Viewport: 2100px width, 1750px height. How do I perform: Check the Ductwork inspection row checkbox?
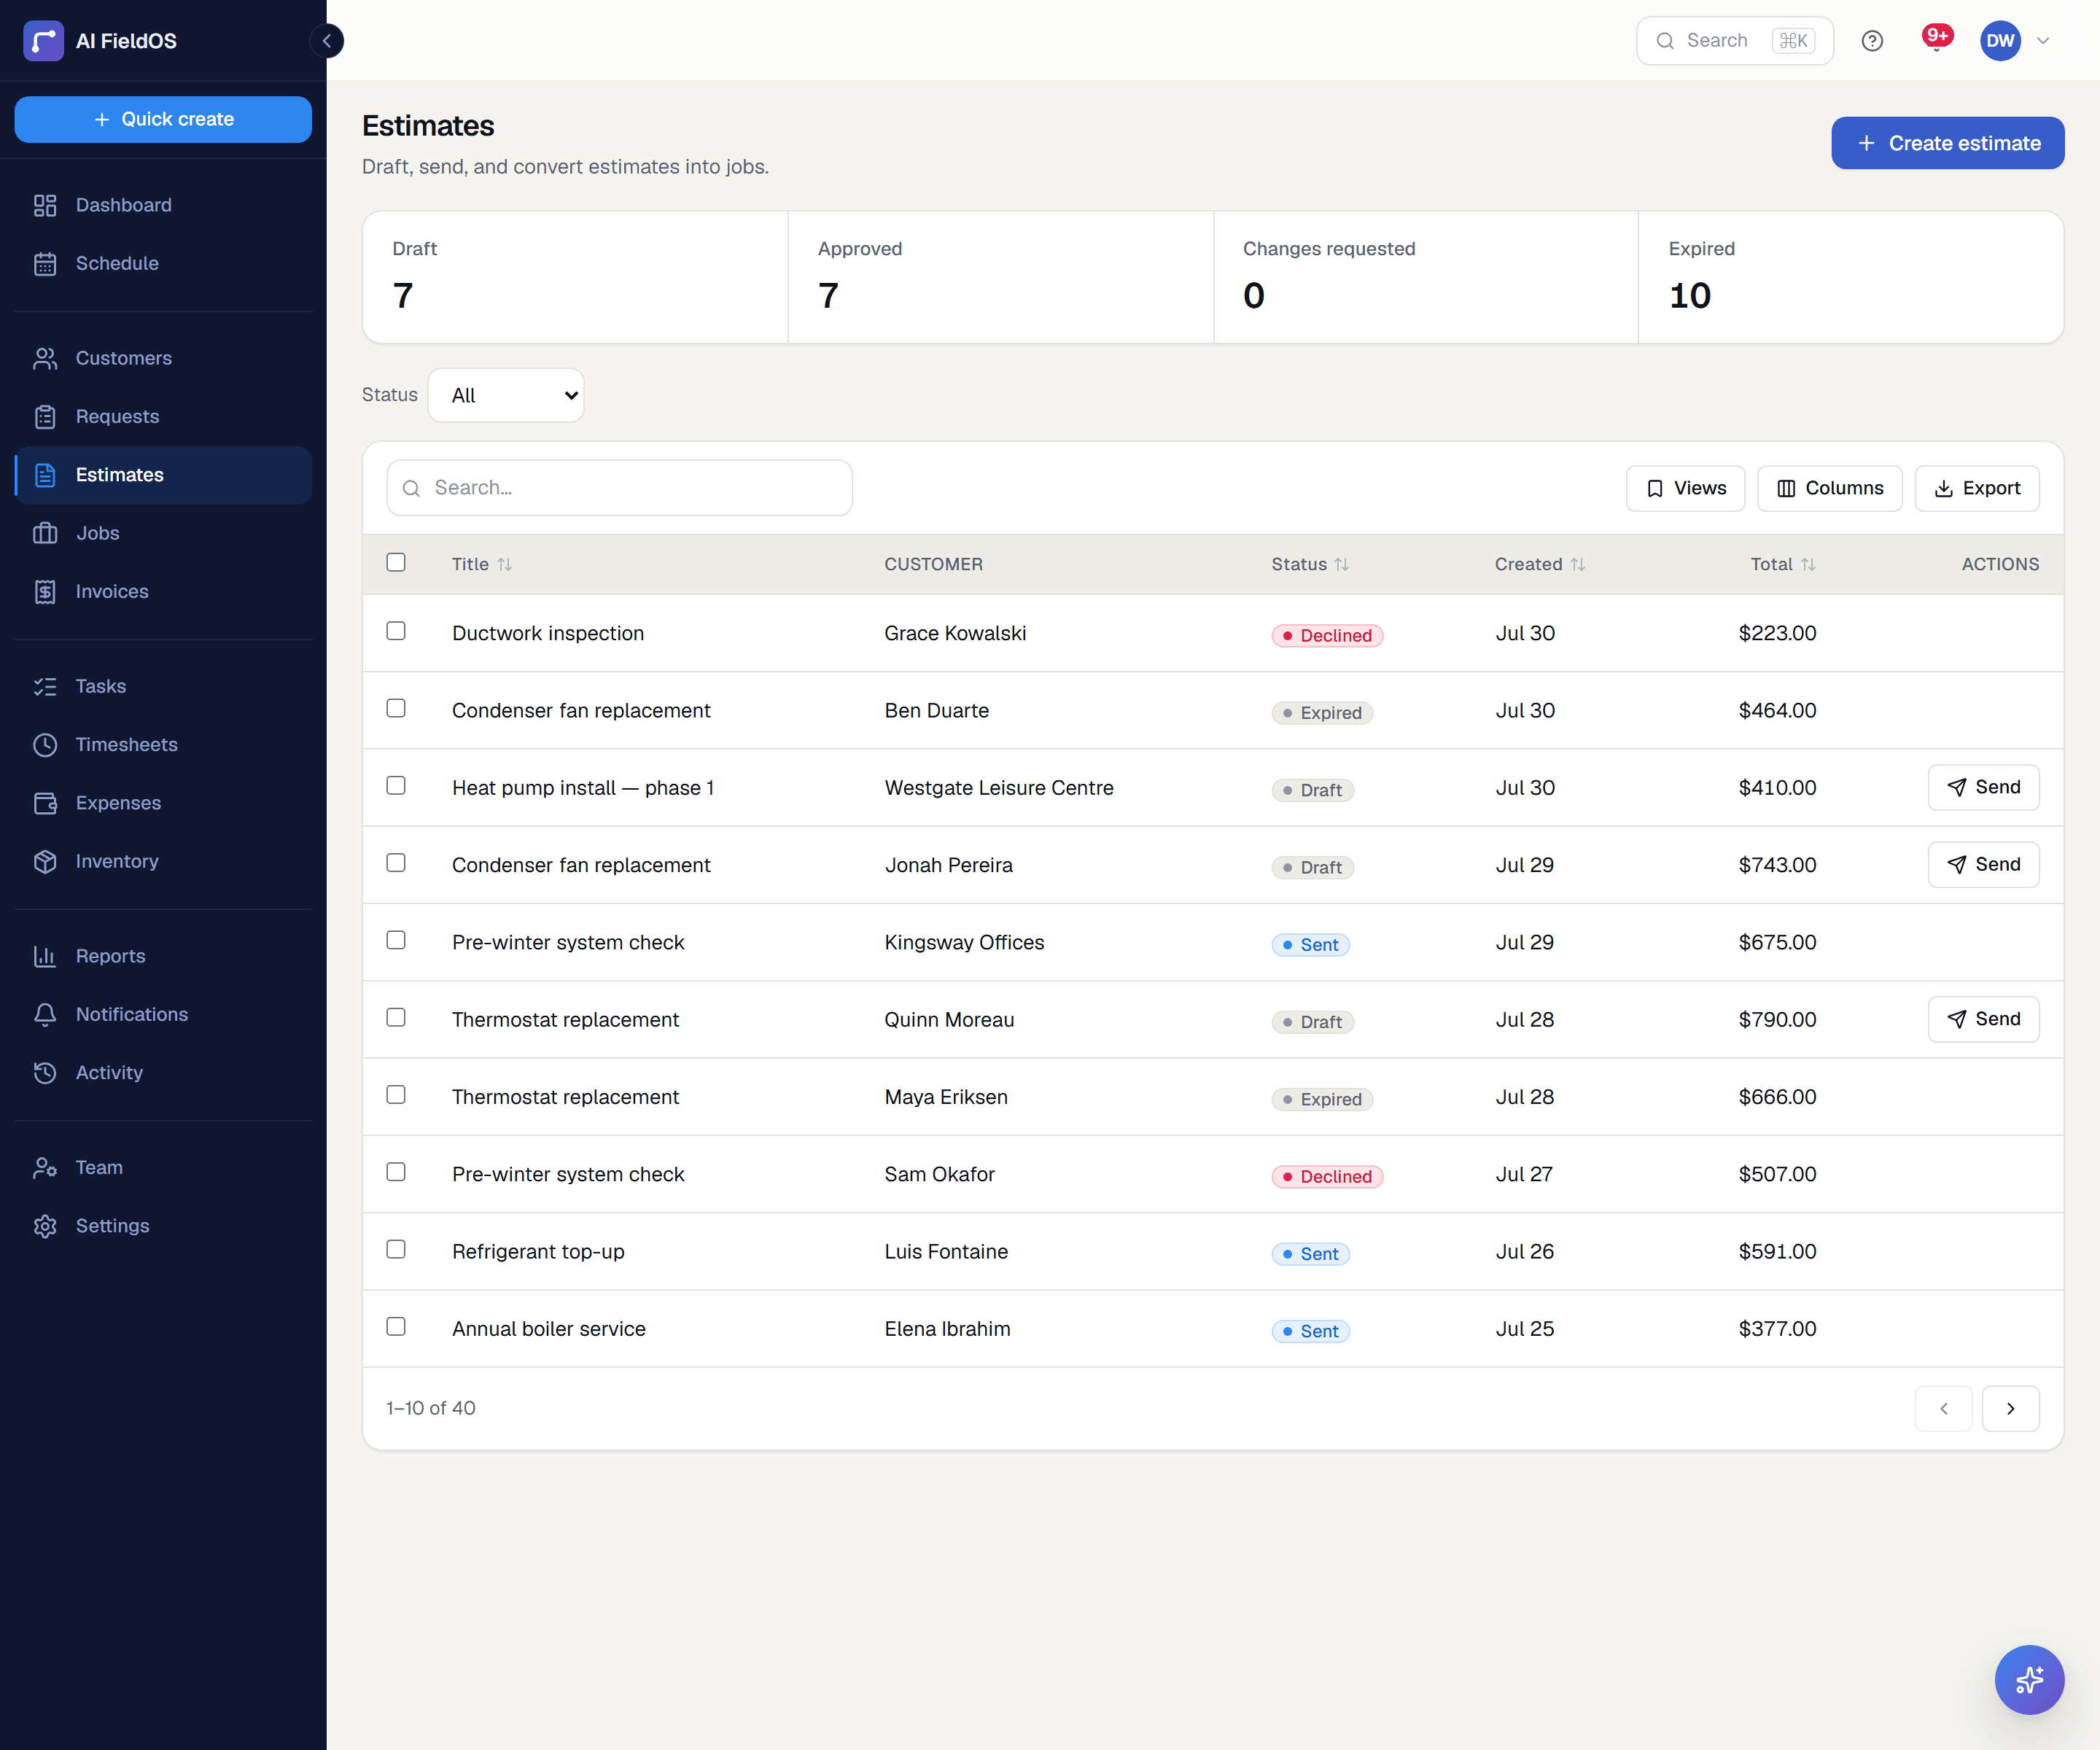click(x=396, y=631)
